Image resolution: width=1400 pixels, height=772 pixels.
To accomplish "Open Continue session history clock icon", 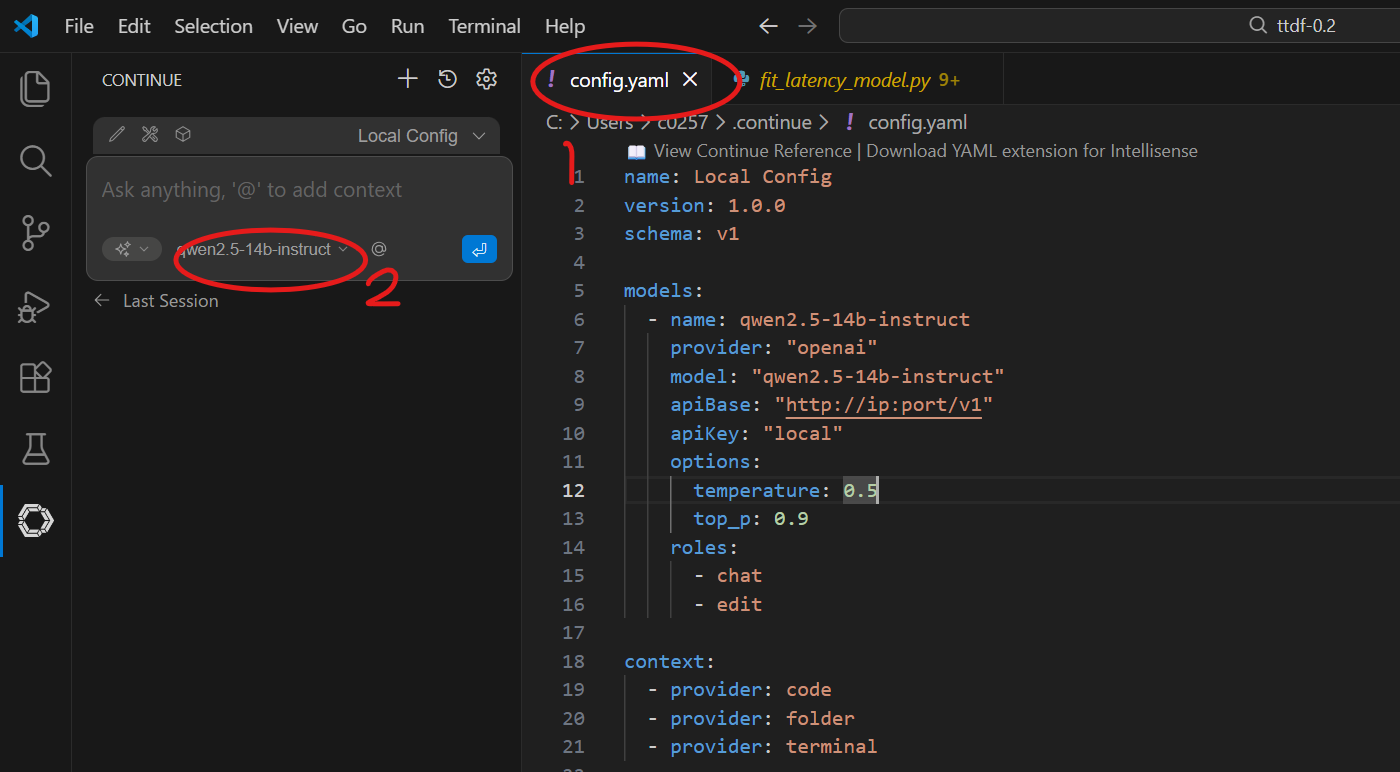I will click(448, 80).
